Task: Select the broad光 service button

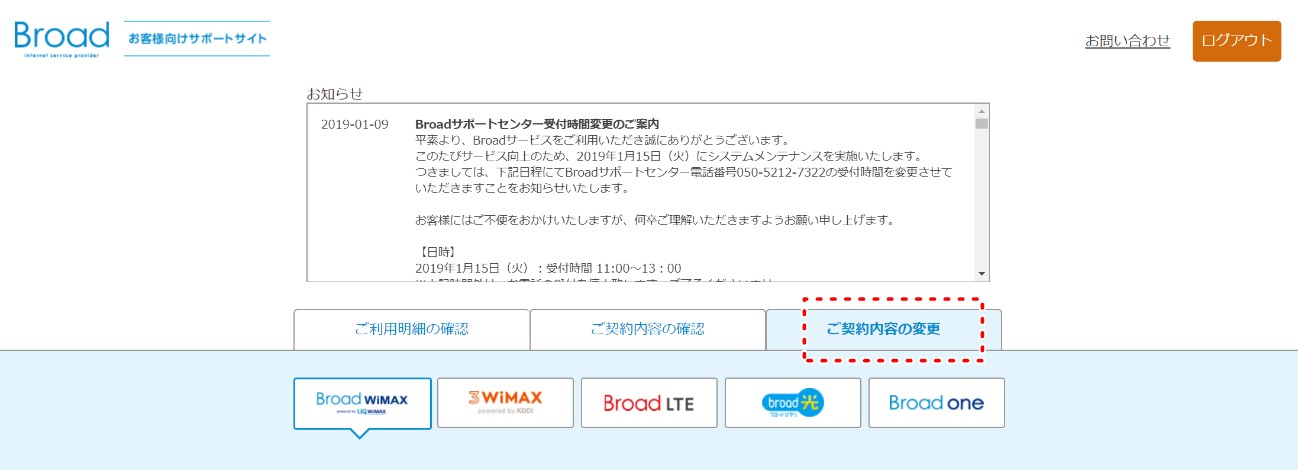Action: (x=793, y=403)
